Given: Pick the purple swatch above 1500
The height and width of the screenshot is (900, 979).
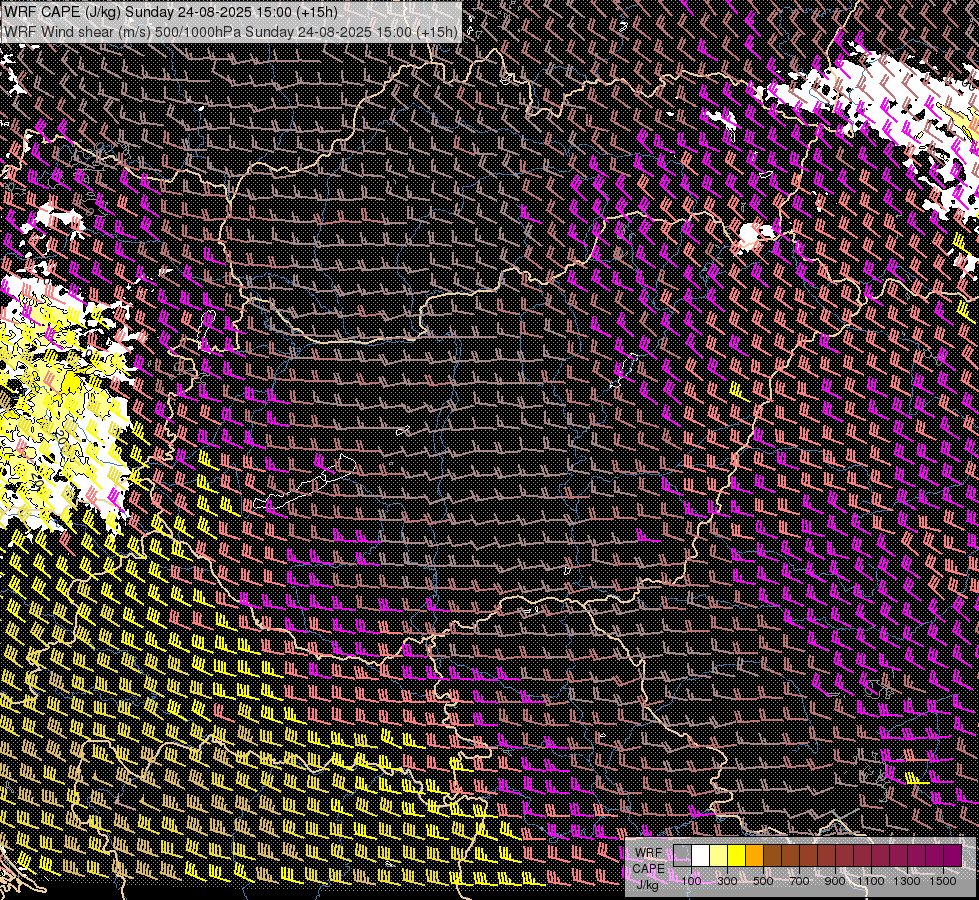Looking at the screenshot, I should pyautogui.click(x=952, y=856).
